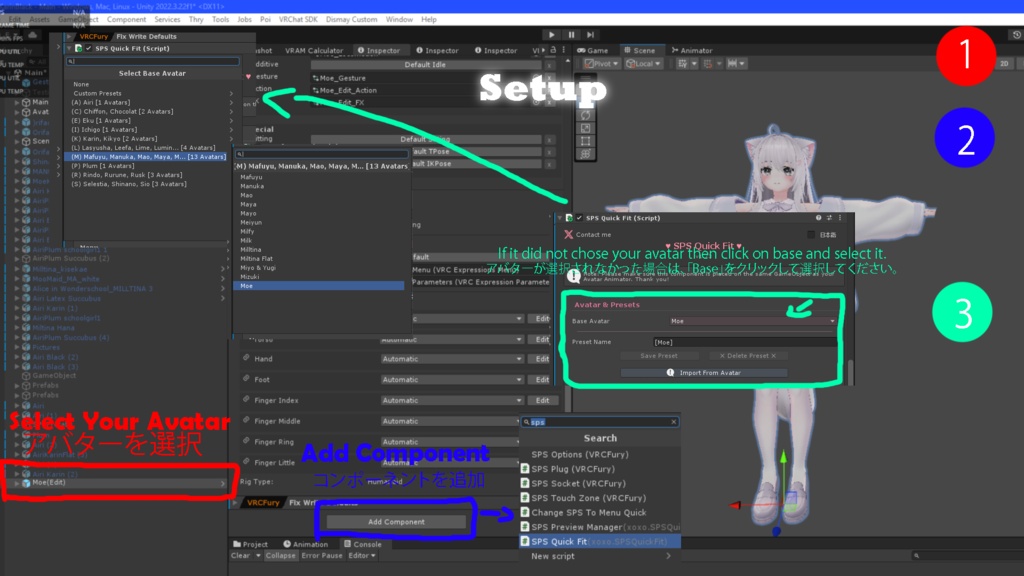
Task: Click the Play button in toolbar
Action: point(552,35)
